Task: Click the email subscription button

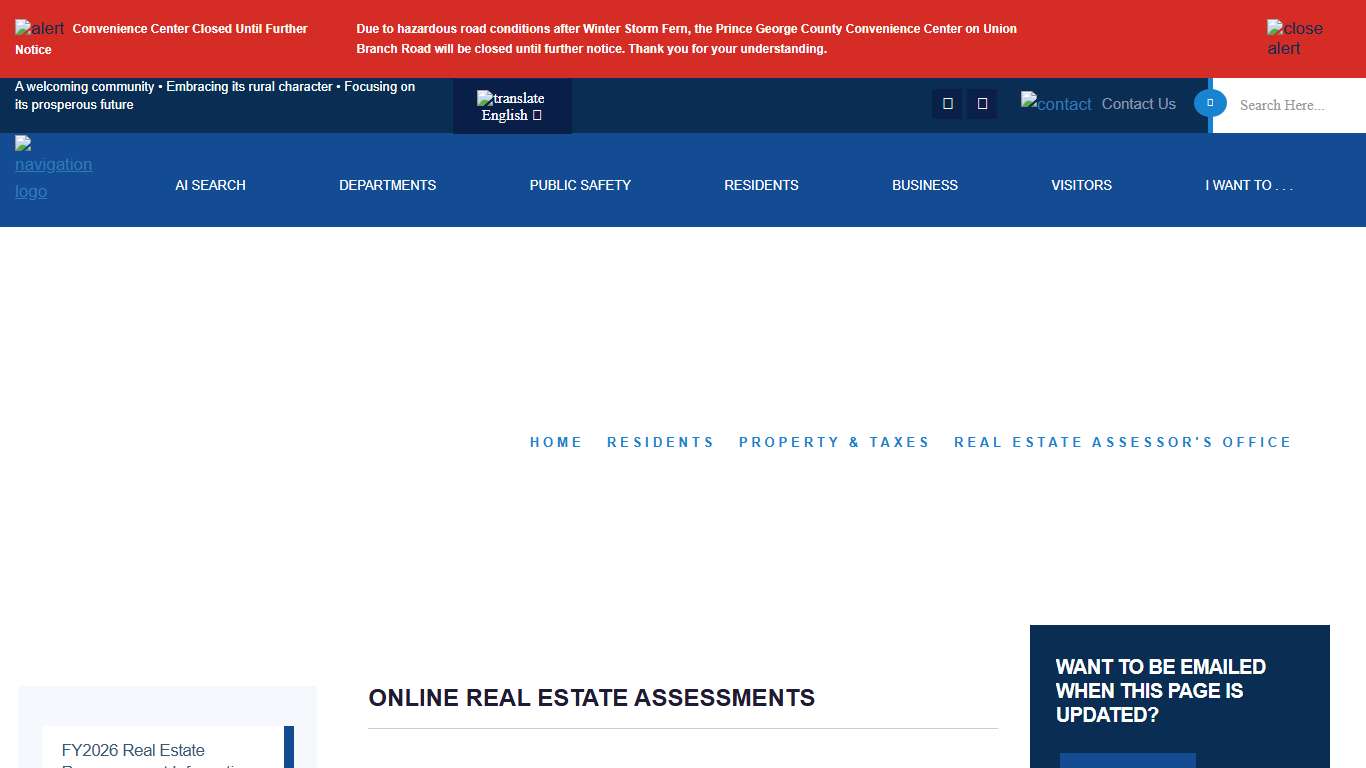Action: (x=1127, y=763)
